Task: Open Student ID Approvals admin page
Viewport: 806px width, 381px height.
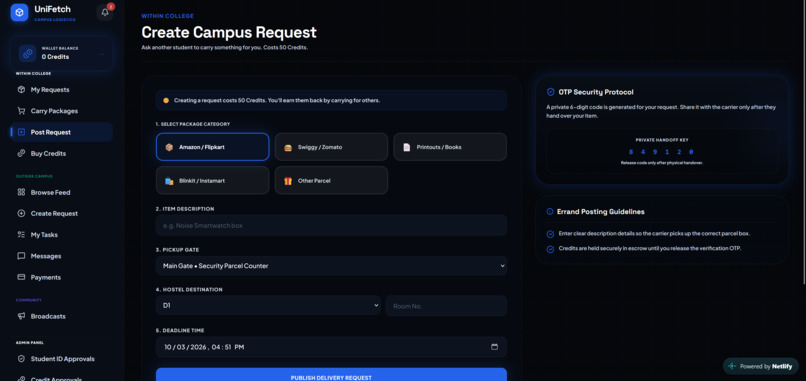Action: (x=62, y=359)
